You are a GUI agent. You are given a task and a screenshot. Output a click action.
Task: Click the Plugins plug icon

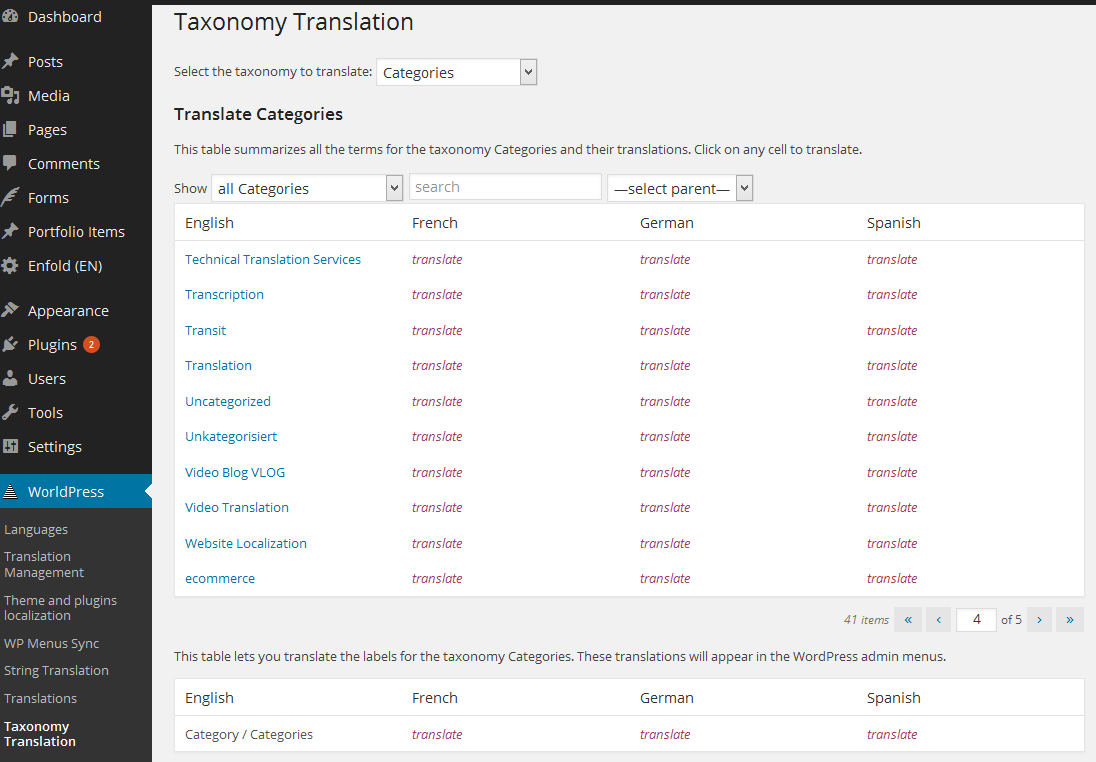10,345
